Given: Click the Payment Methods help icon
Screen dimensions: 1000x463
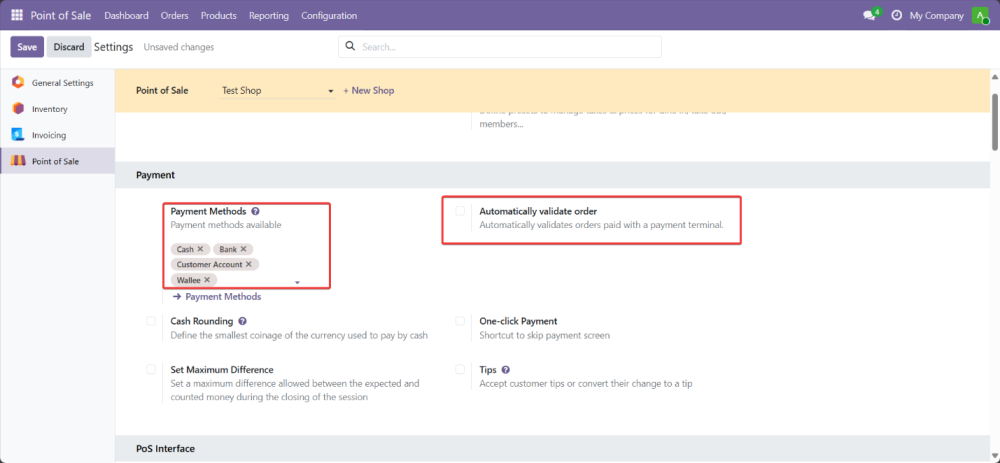Looking at the screenshot, I should (x=256, y=212).
